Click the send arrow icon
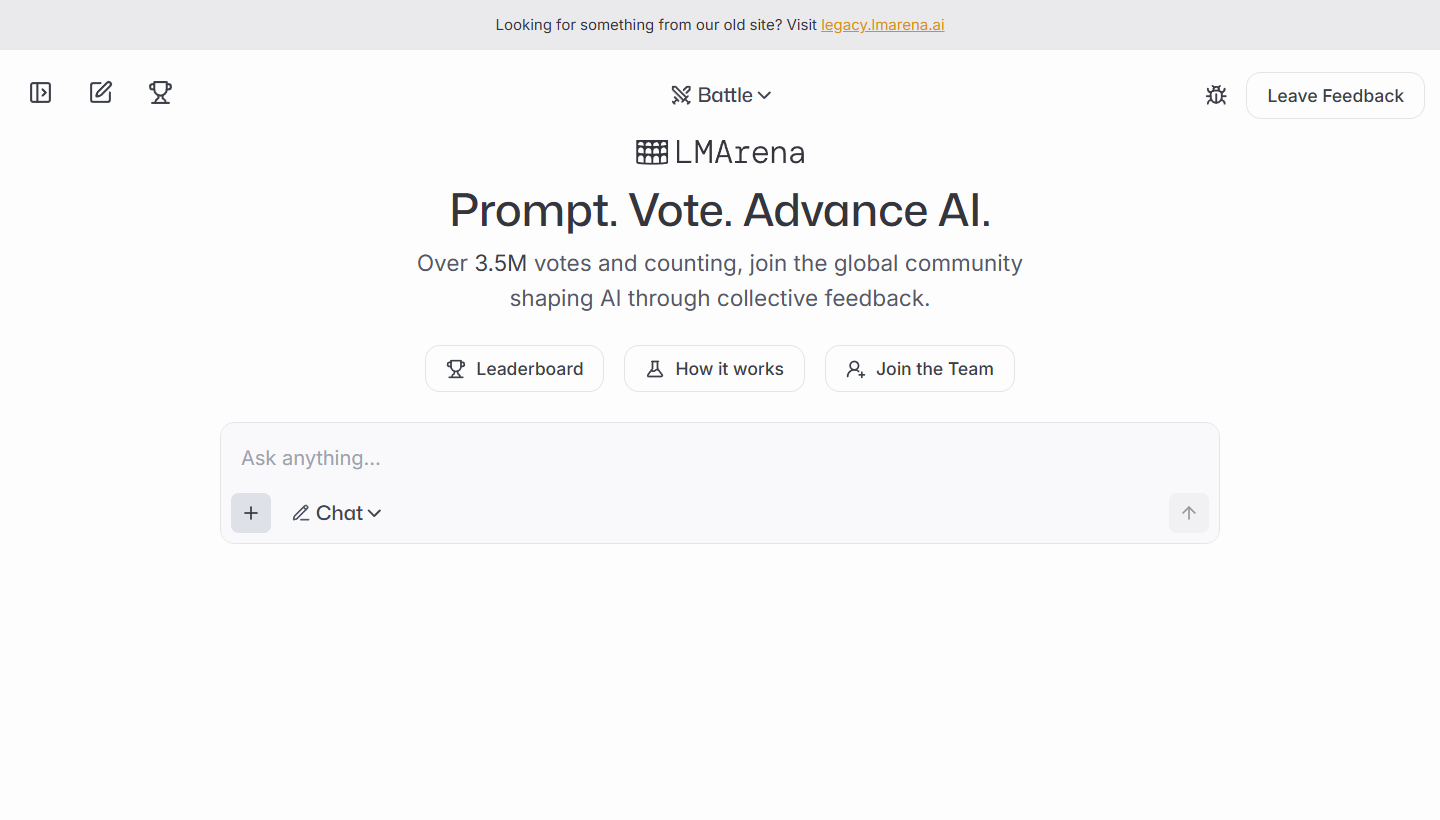Image resolution: width=1440 pixels, height=820 pixels. tap(1189, 513)
